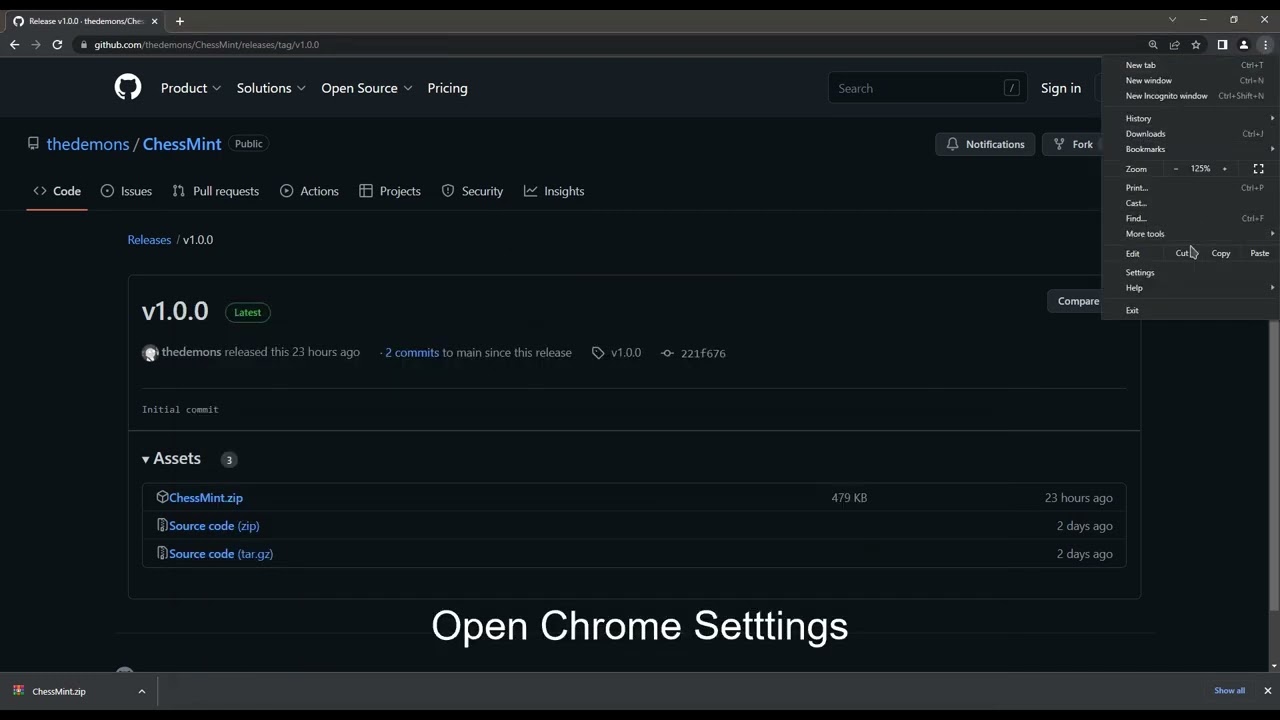1280x720 pixels.
Task: Select New tab in Chrome menu
Action: [1190, 65]
